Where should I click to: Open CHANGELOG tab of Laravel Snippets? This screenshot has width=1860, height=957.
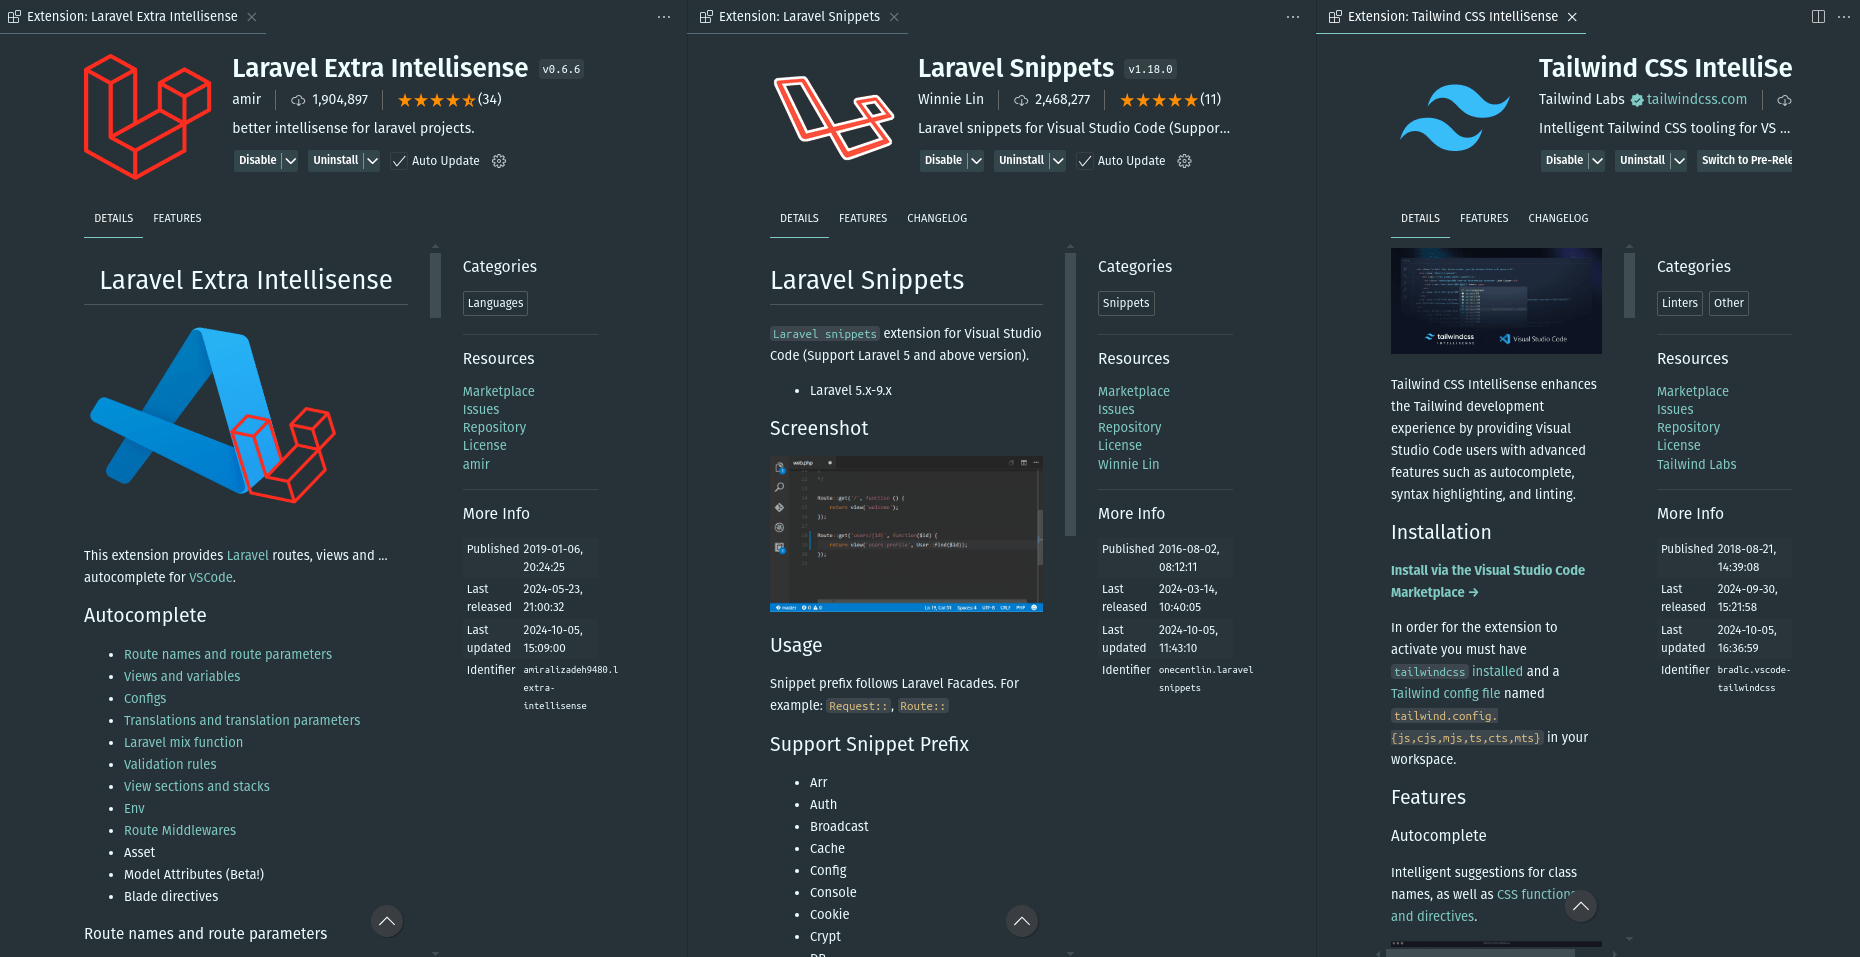tap(937, 218)
